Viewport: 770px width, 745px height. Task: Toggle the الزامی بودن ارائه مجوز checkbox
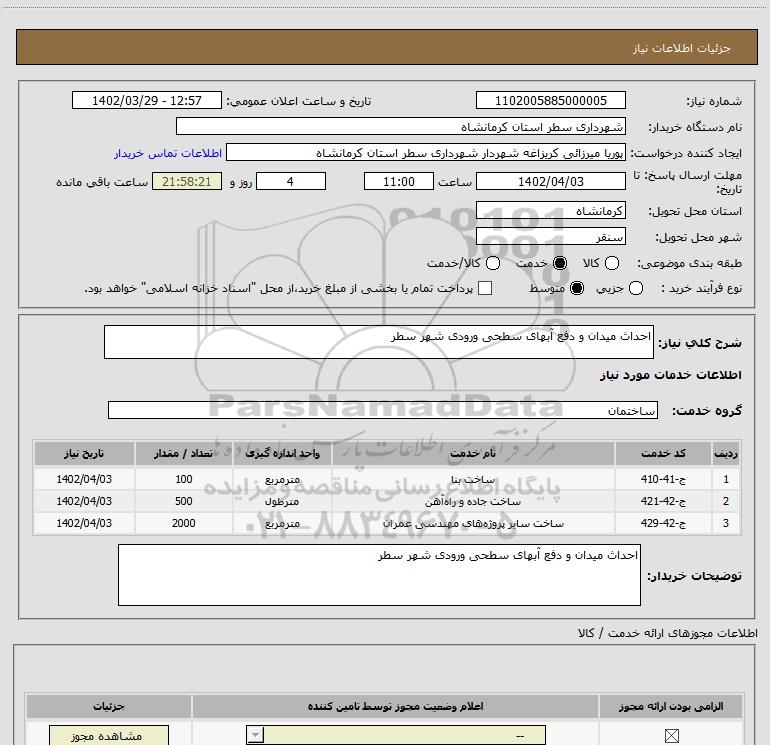(x=671, y=736)
